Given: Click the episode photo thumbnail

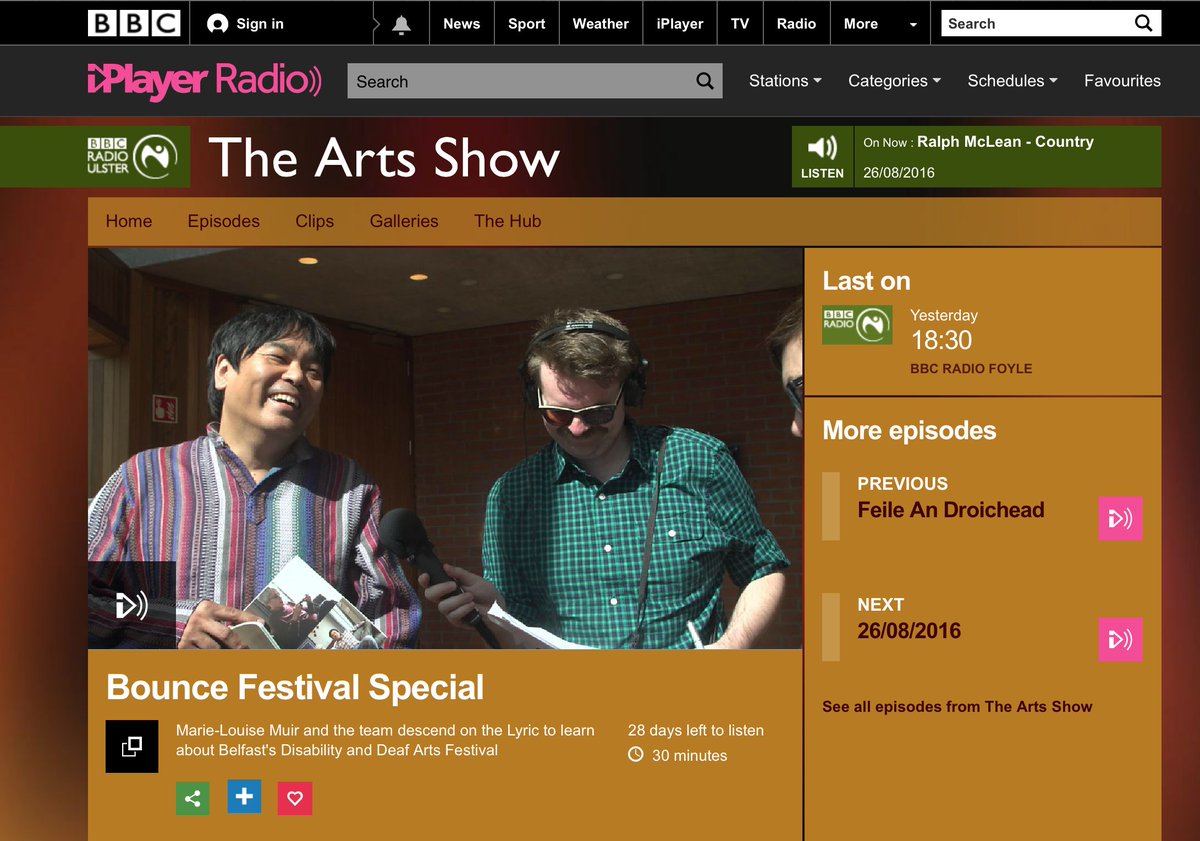Looking at the screenshot, I should [x=445, y=448].
